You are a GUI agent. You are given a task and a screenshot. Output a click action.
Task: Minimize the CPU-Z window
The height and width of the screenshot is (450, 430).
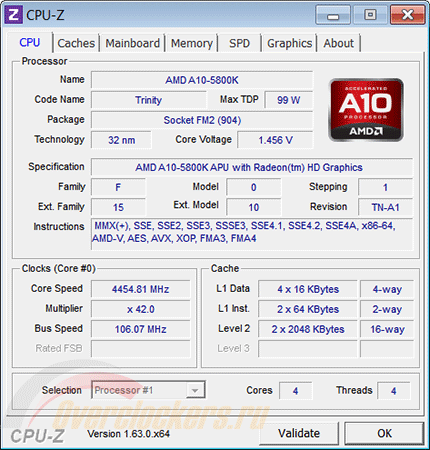[x=333, y=15]
